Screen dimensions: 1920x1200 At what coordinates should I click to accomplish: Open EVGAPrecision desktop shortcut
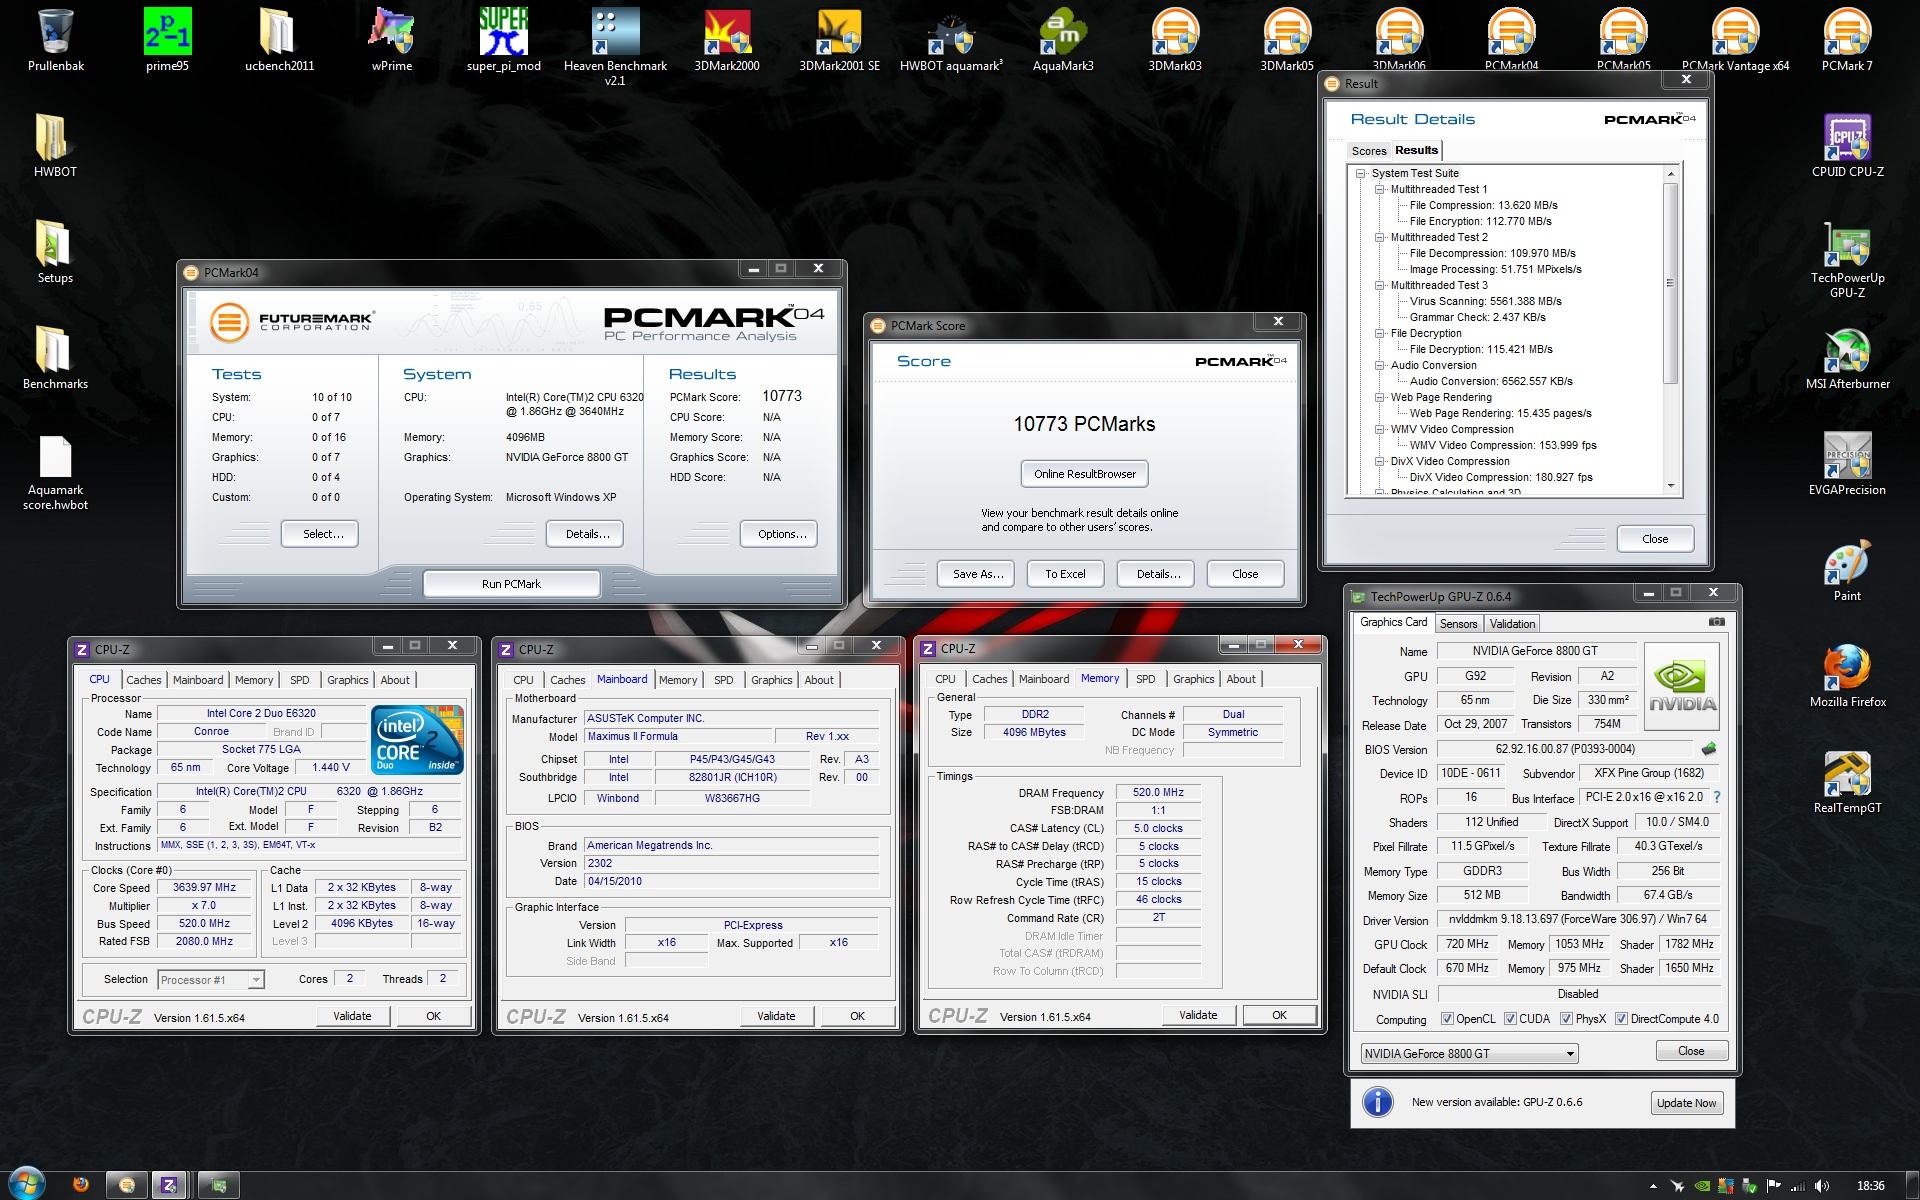pyautogui.click(x=1847, y=464)
